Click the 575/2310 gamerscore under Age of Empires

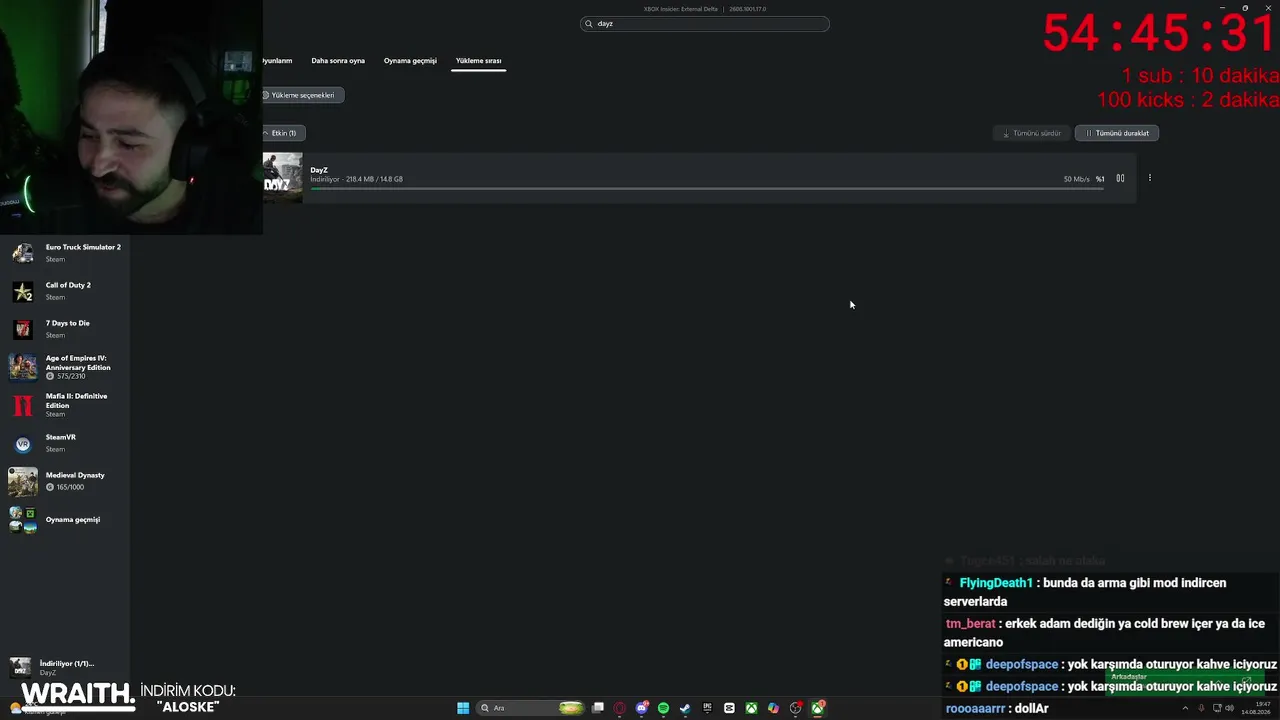point(68,376)
